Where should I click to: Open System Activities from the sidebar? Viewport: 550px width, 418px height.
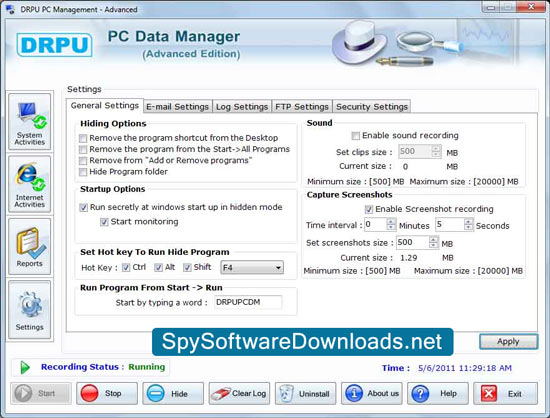coord(29,122)
